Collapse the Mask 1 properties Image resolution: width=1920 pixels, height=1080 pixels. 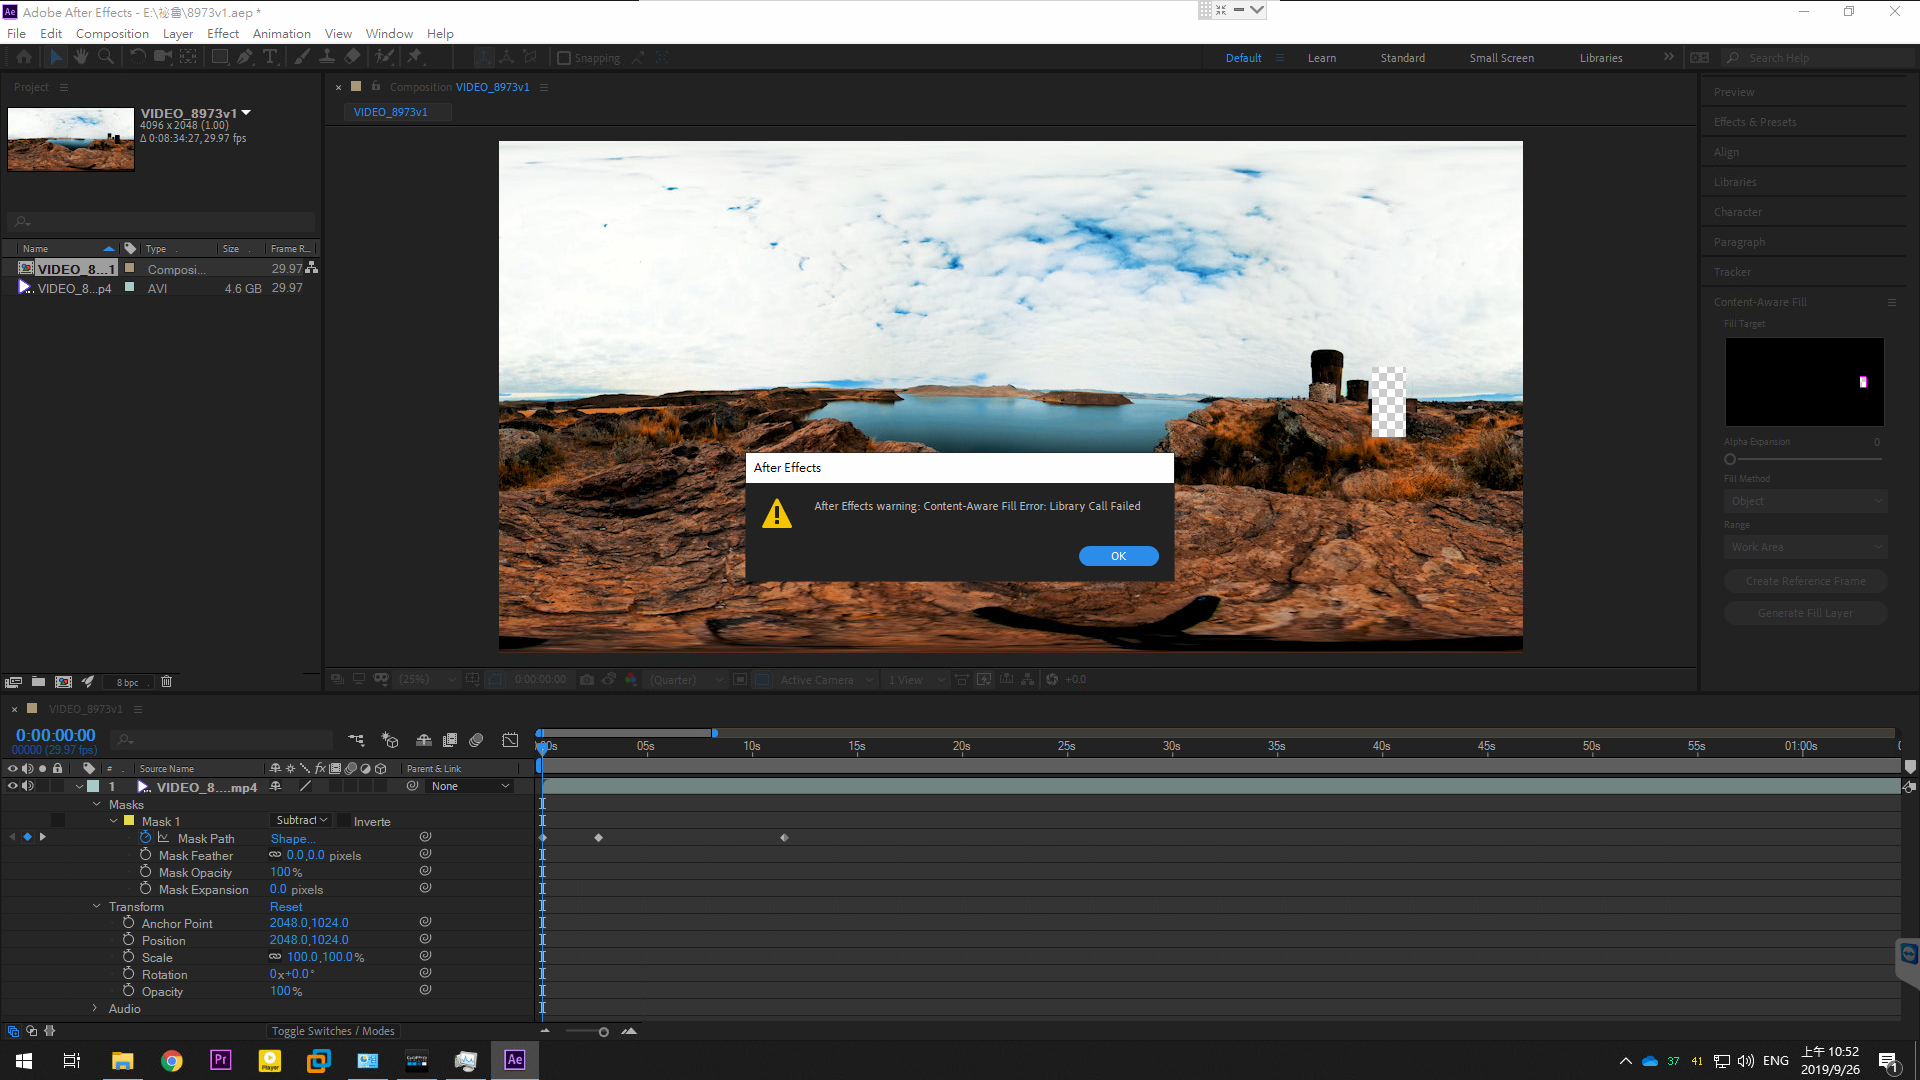[x=114, y=821]
